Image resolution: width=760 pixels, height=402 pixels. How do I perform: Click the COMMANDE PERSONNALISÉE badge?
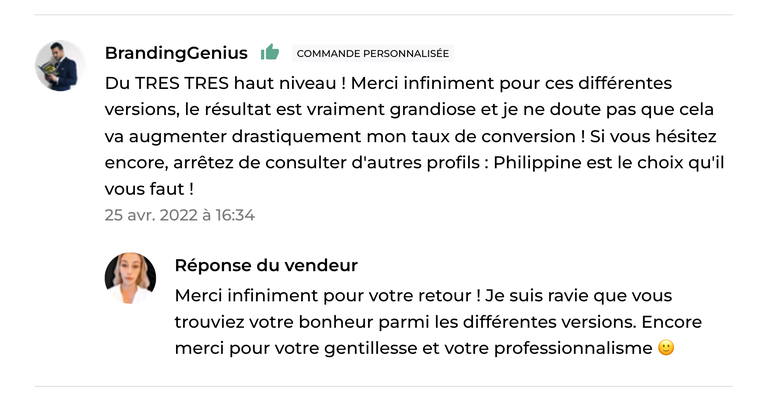[x=373, y=53]
